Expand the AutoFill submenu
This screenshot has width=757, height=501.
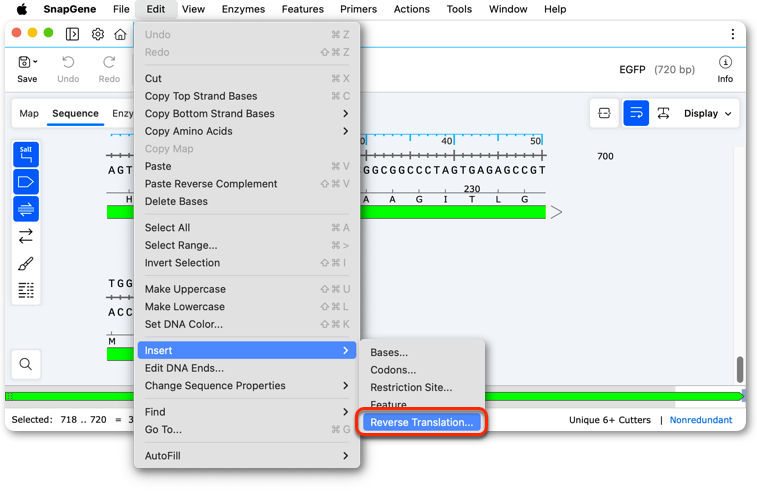point(247,456)
